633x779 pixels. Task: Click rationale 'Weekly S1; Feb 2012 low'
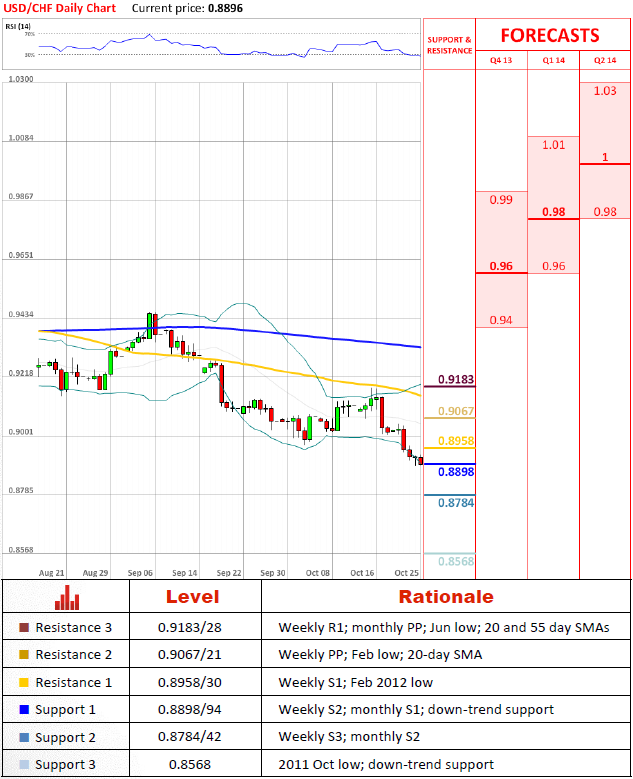(356, 682)
